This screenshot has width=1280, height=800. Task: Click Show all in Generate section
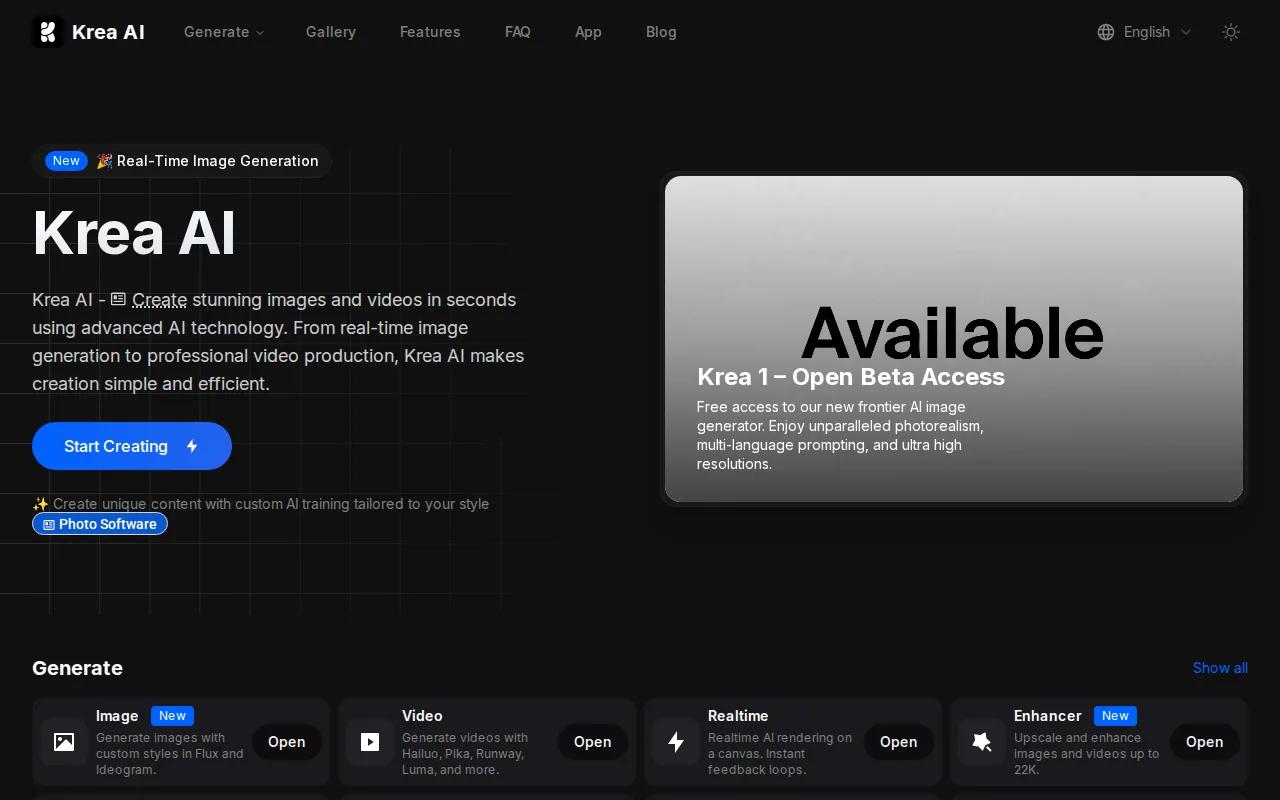pos(1220,668)
